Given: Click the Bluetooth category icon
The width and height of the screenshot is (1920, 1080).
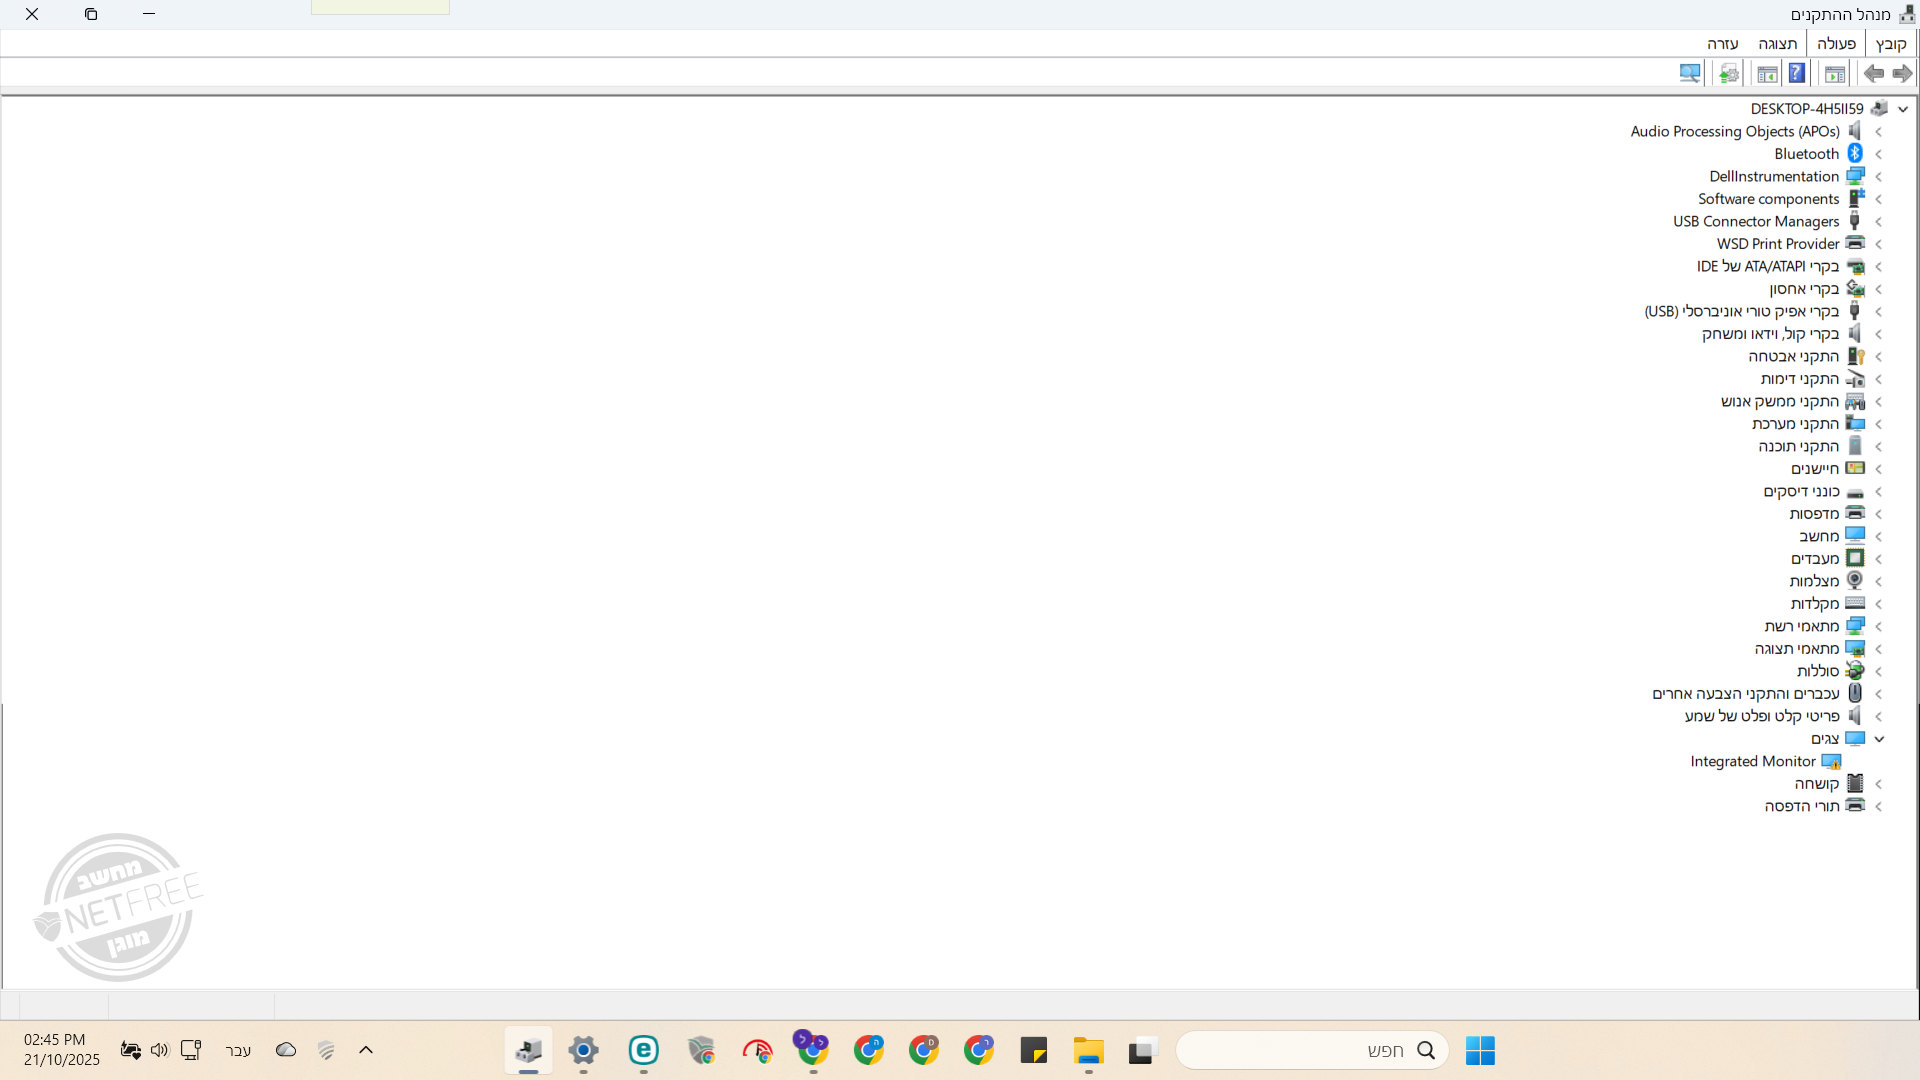Looking at the screenshot, I should click(1855, 154).
